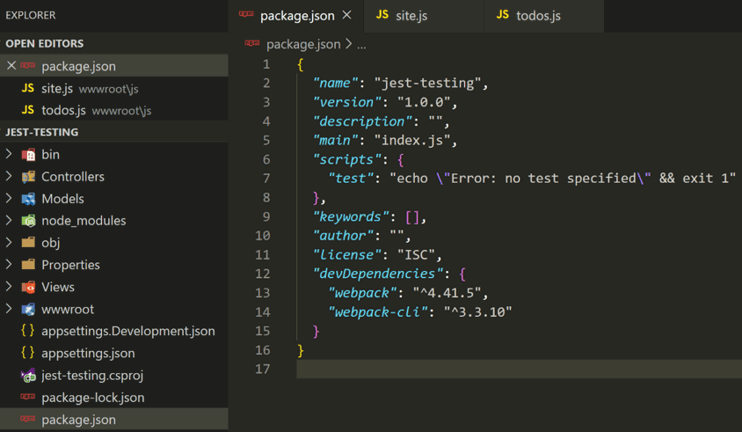742x432 pixels.
Task: Click the EXPLORER panel title
Action: [x=31, y=15]
